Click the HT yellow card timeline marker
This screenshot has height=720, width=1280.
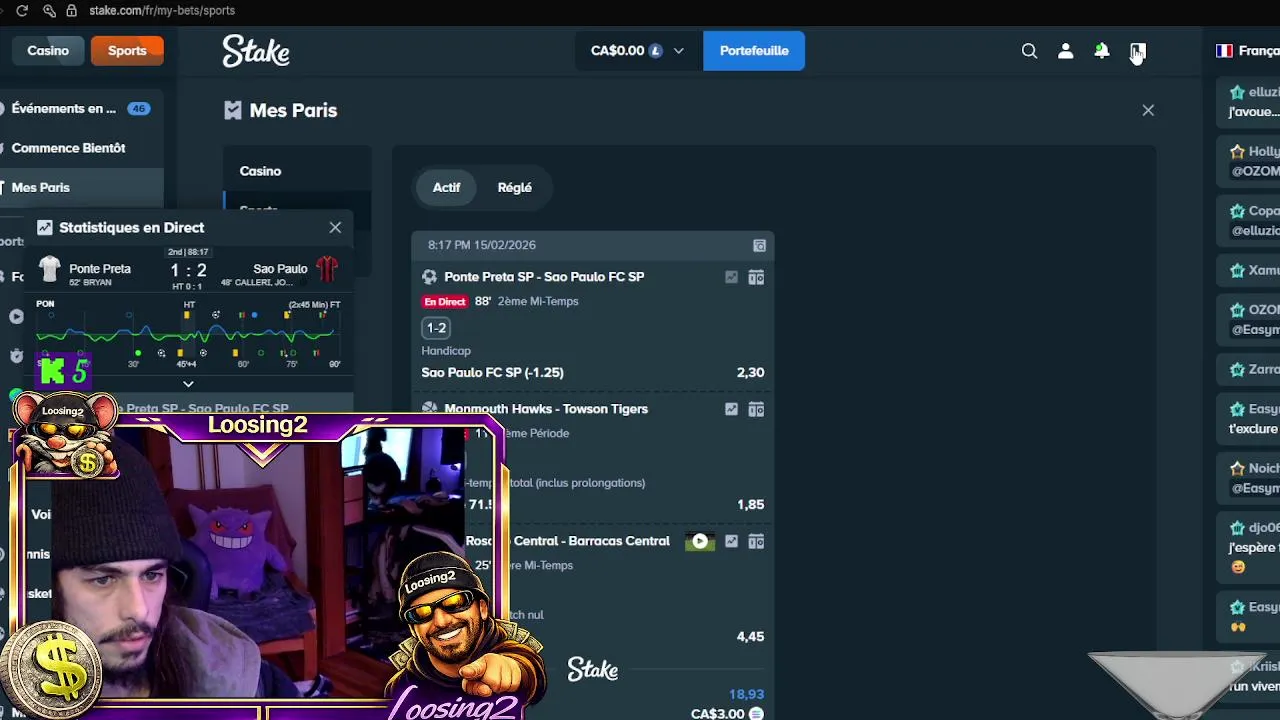coord(187,315)
